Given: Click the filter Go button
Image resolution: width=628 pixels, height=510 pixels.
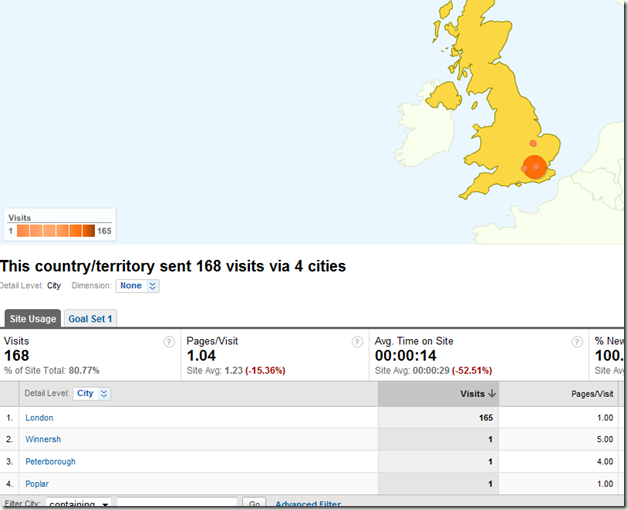Looking at the screenshot, I should coord(254,504).
